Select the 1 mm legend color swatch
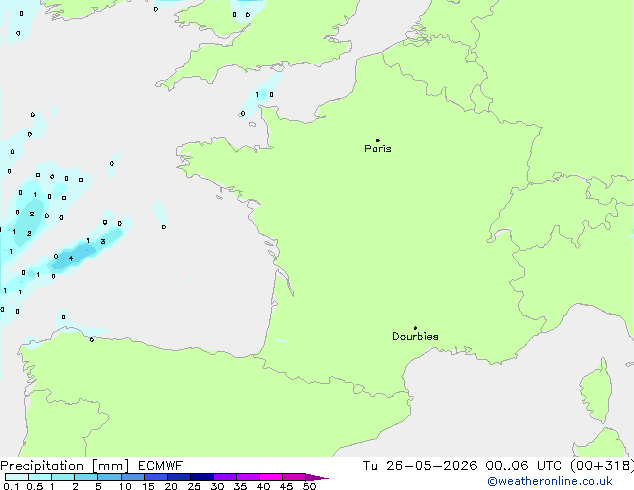Viewport: 634px width, 490px height. pos(63,477)
